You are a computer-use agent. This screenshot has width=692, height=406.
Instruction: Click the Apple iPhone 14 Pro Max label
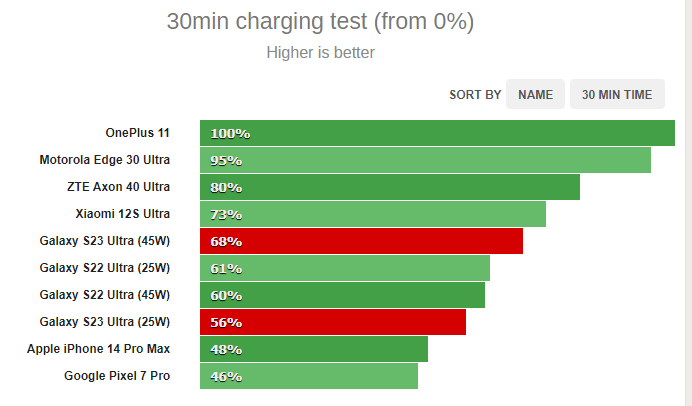pos(98,349)
